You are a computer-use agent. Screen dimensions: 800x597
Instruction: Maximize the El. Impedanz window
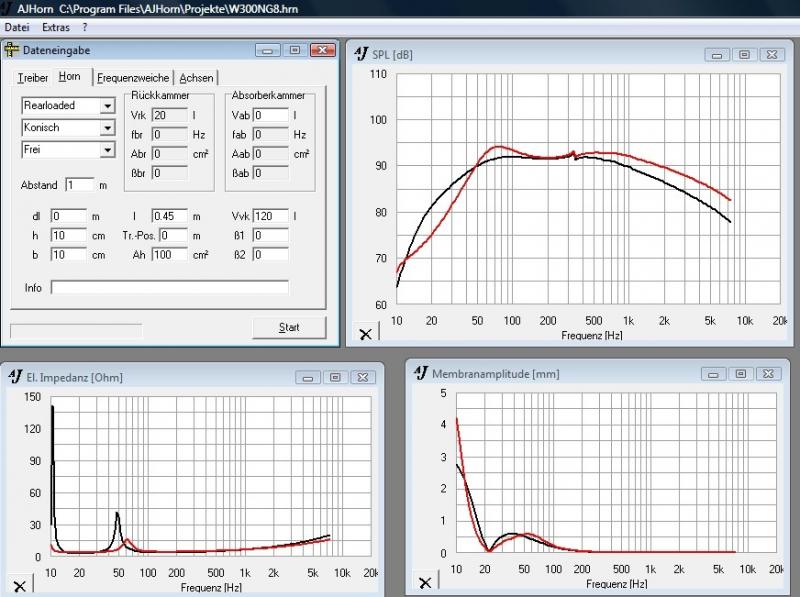(335, 378)
